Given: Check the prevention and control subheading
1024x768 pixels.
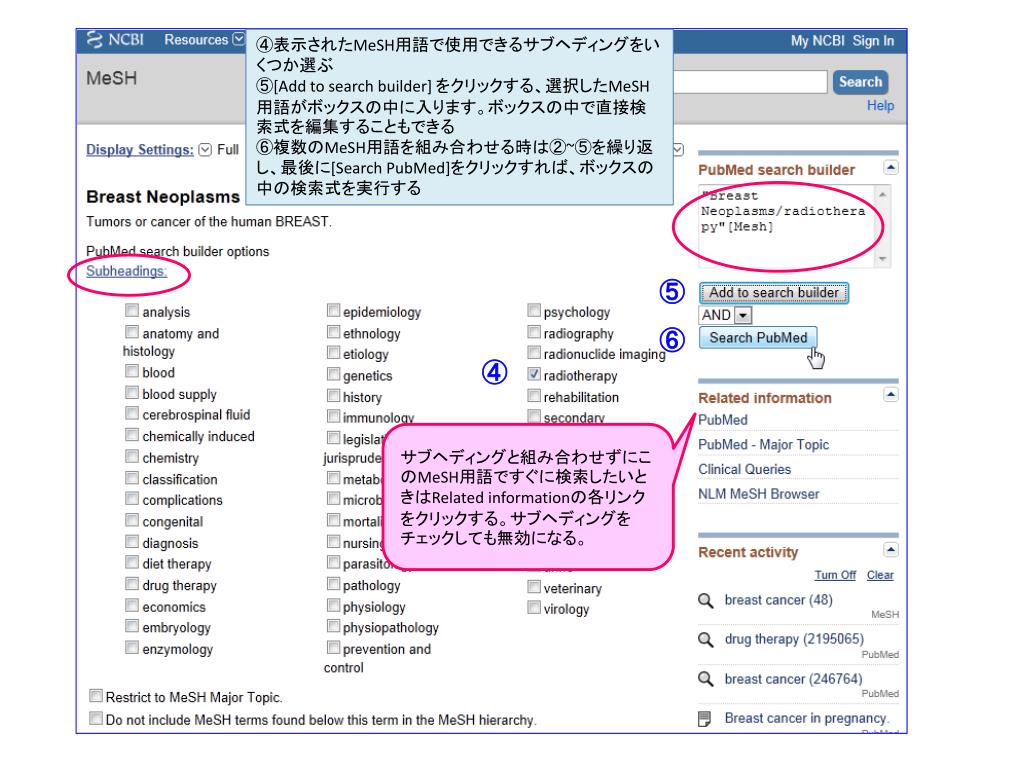Looking at the screenshot, I should 334,647.
